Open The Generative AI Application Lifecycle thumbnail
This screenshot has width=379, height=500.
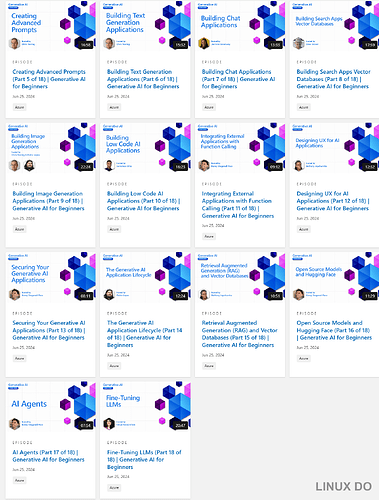tap(145, 277)
